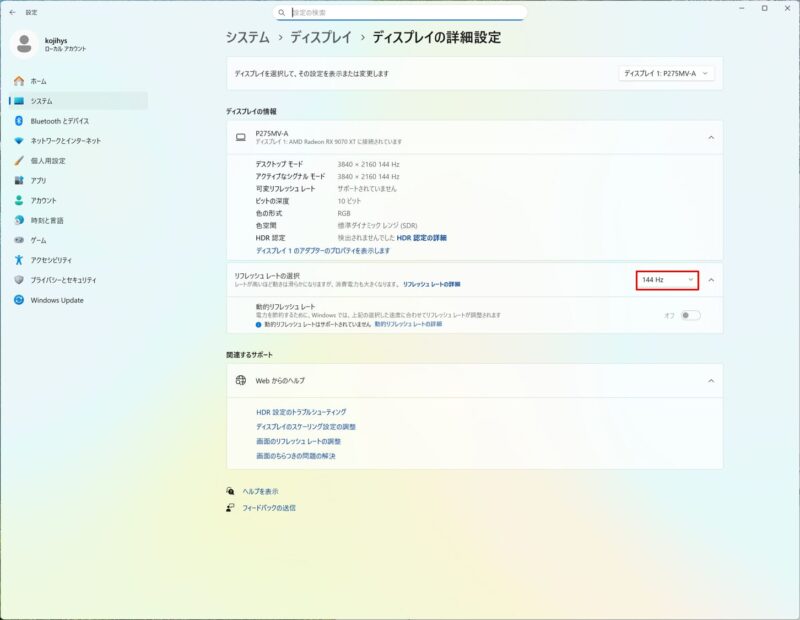Click the 色の形式 value RGB
Image resolution: width=800 pixels, height=620 pixels.
tap(344, 213)
